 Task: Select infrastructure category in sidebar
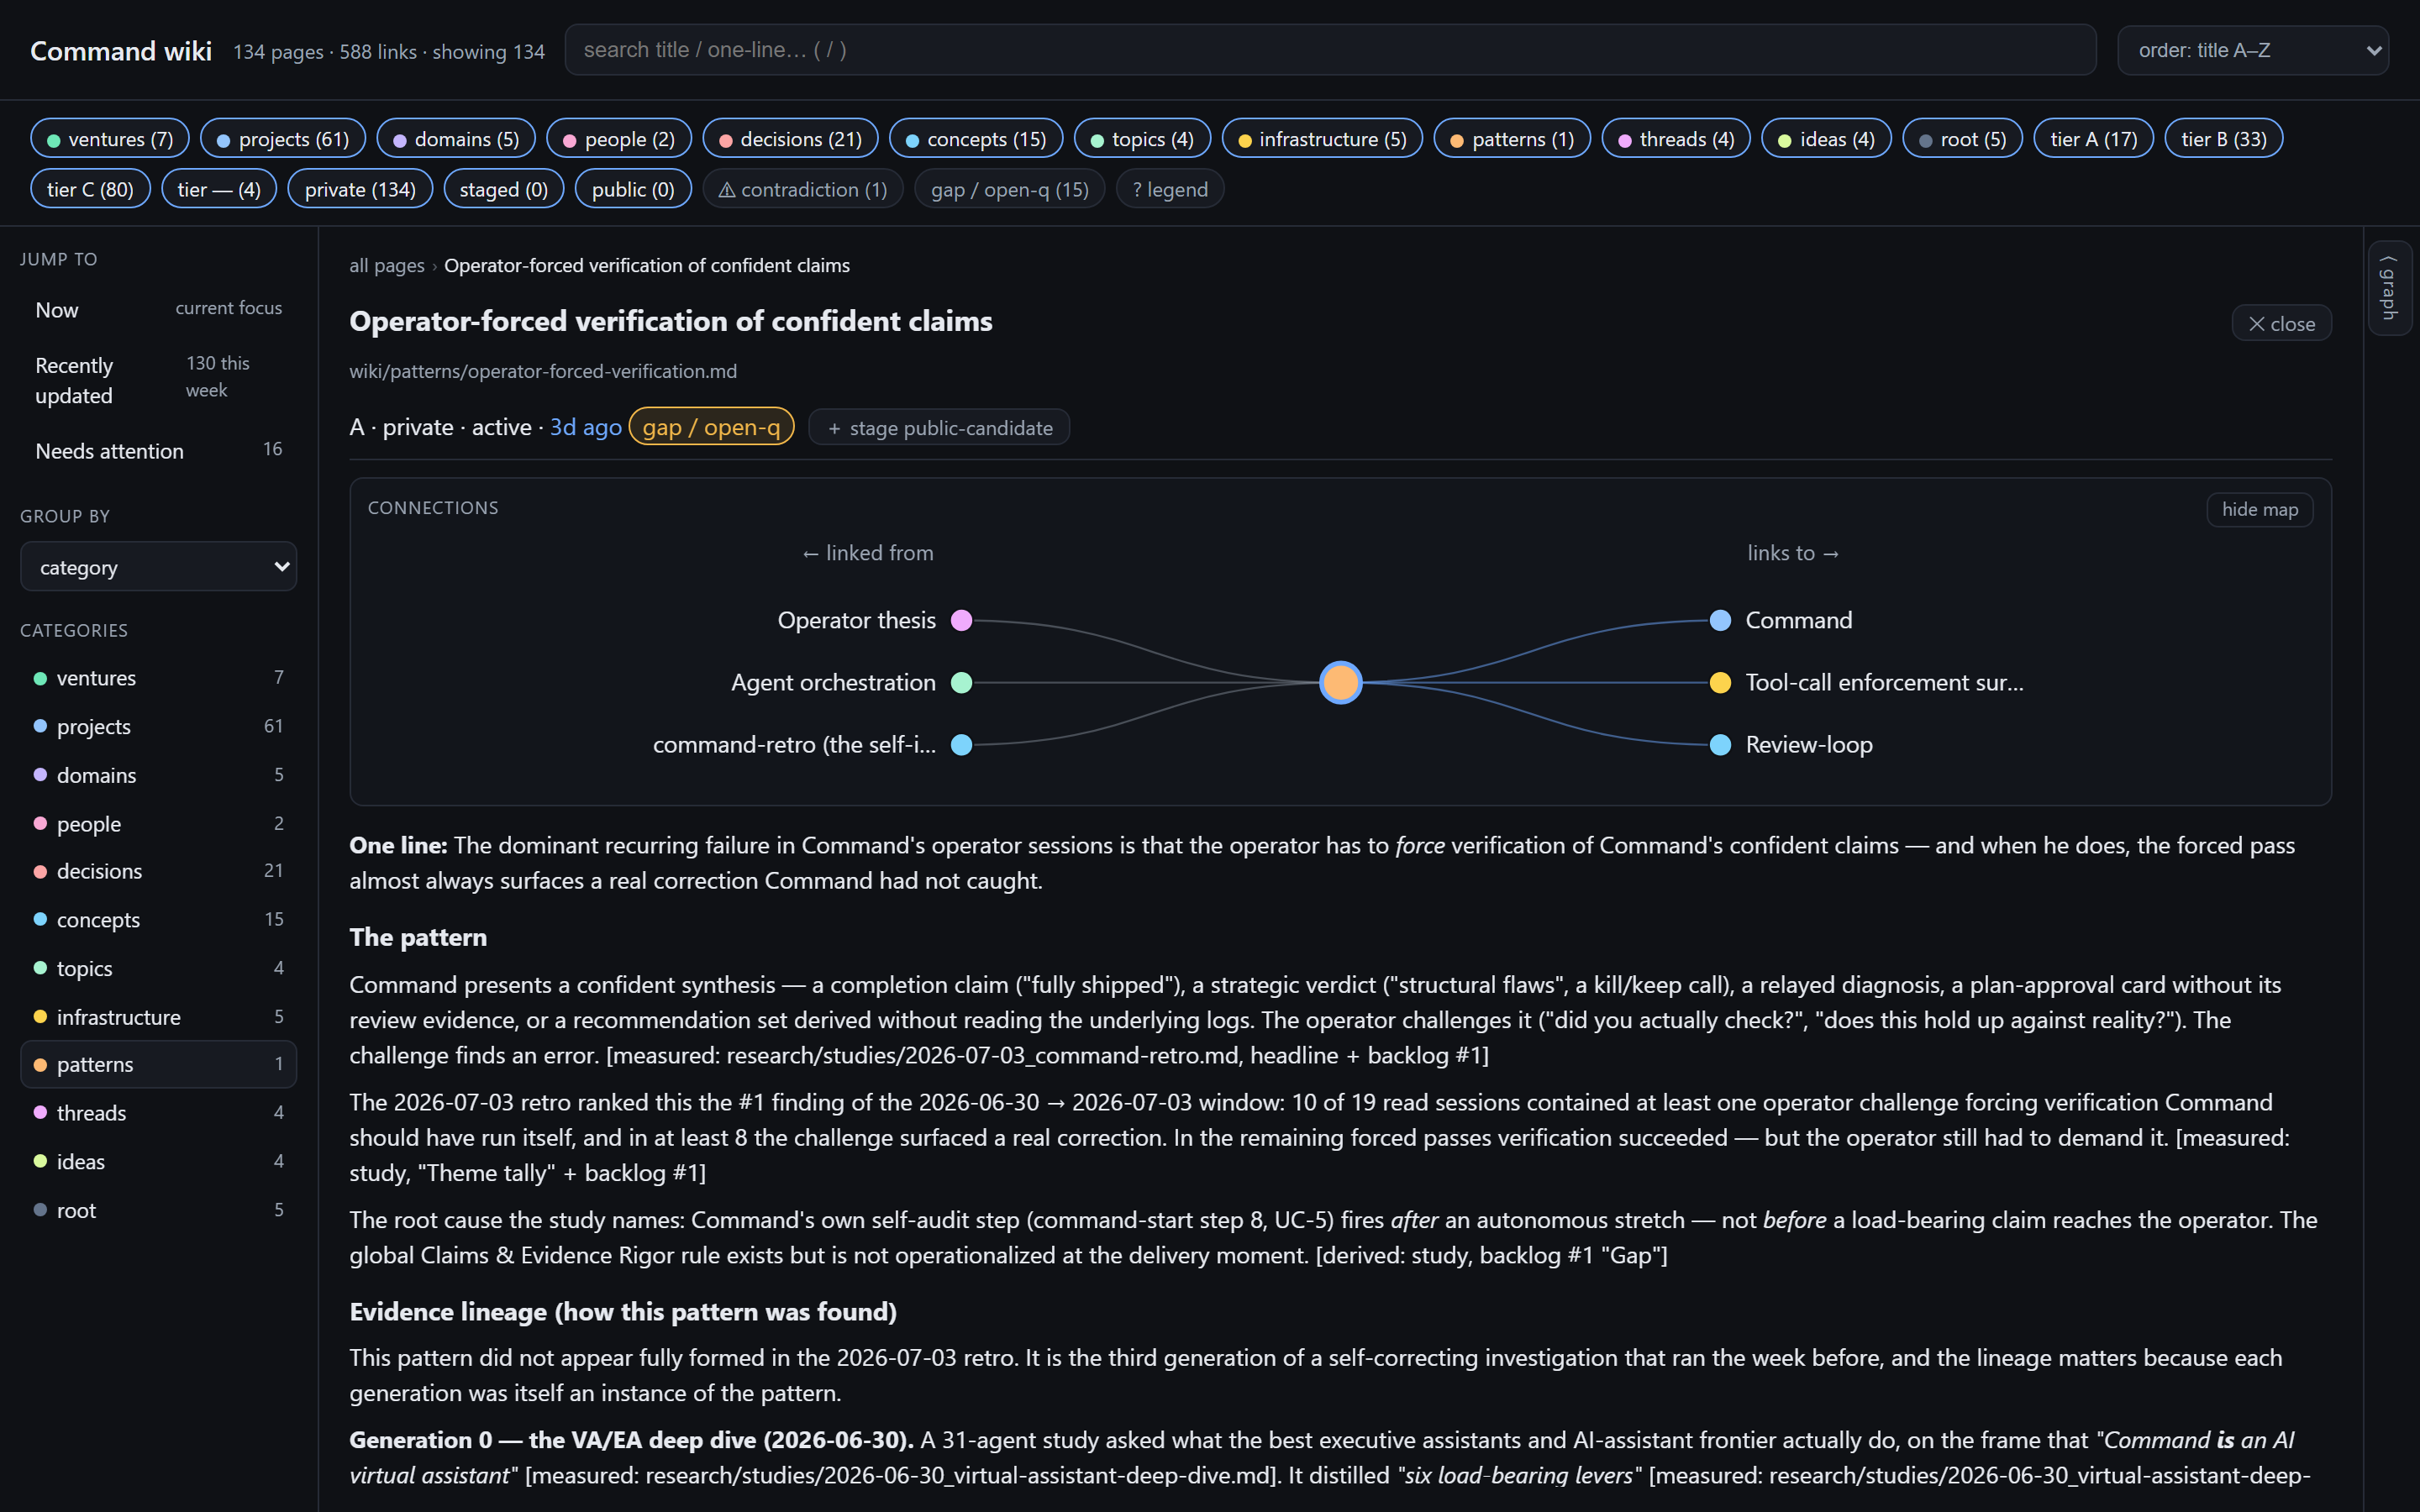(x=158, y=1016)
